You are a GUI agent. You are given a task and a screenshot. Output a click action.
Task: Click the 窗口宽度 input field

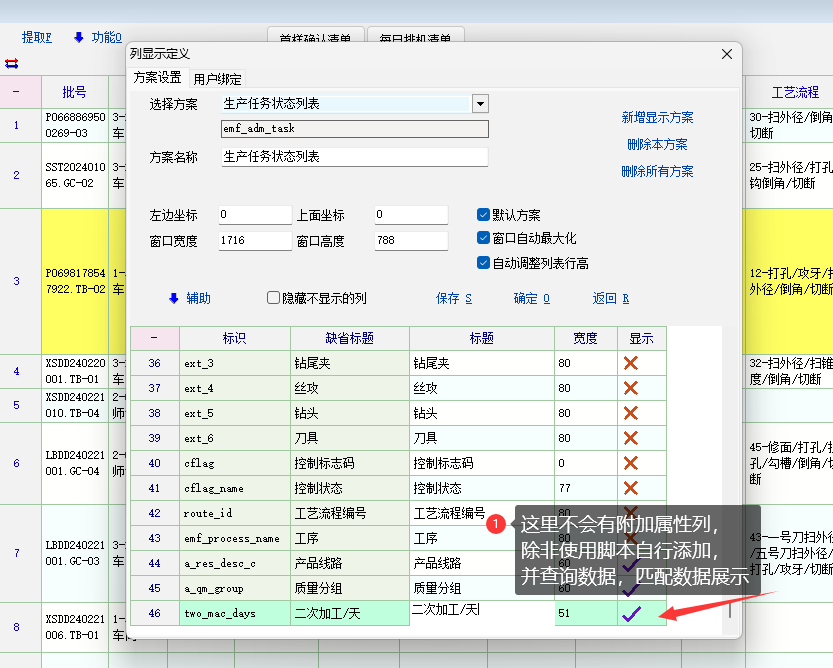(x=254, y=241)
